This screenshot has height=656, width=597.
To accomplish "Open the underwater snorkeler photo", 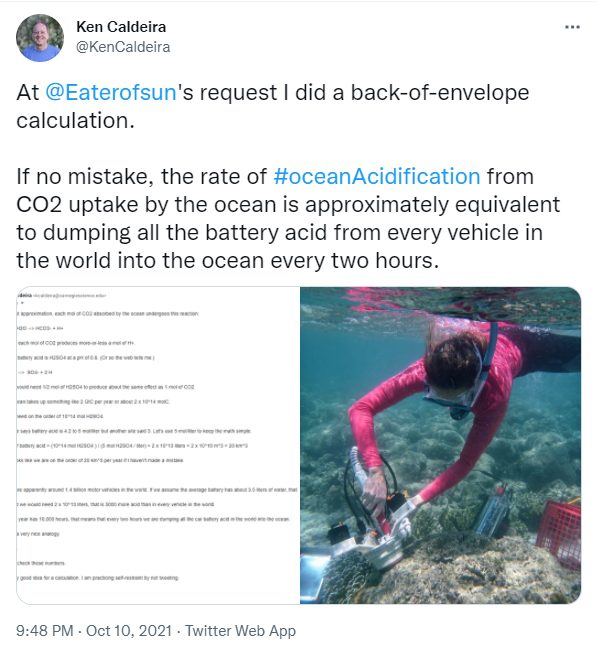I will (x=441, y=445).
